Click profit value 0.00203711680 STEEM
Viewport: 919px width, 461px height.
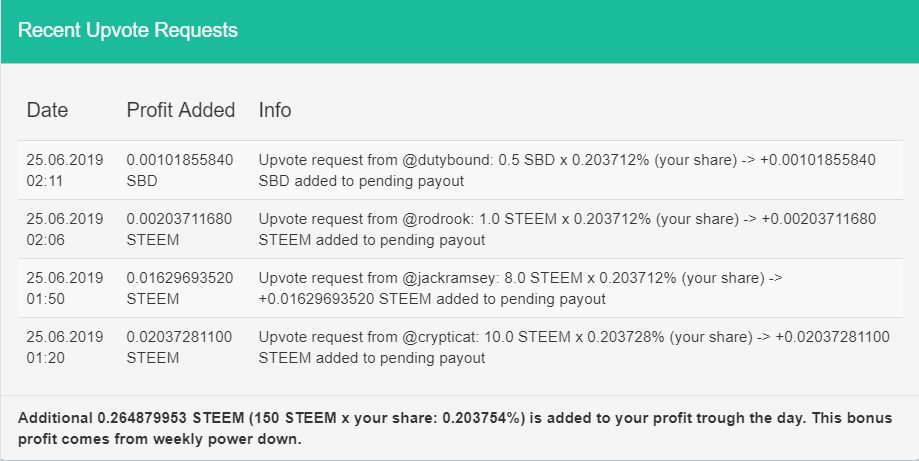179,230
